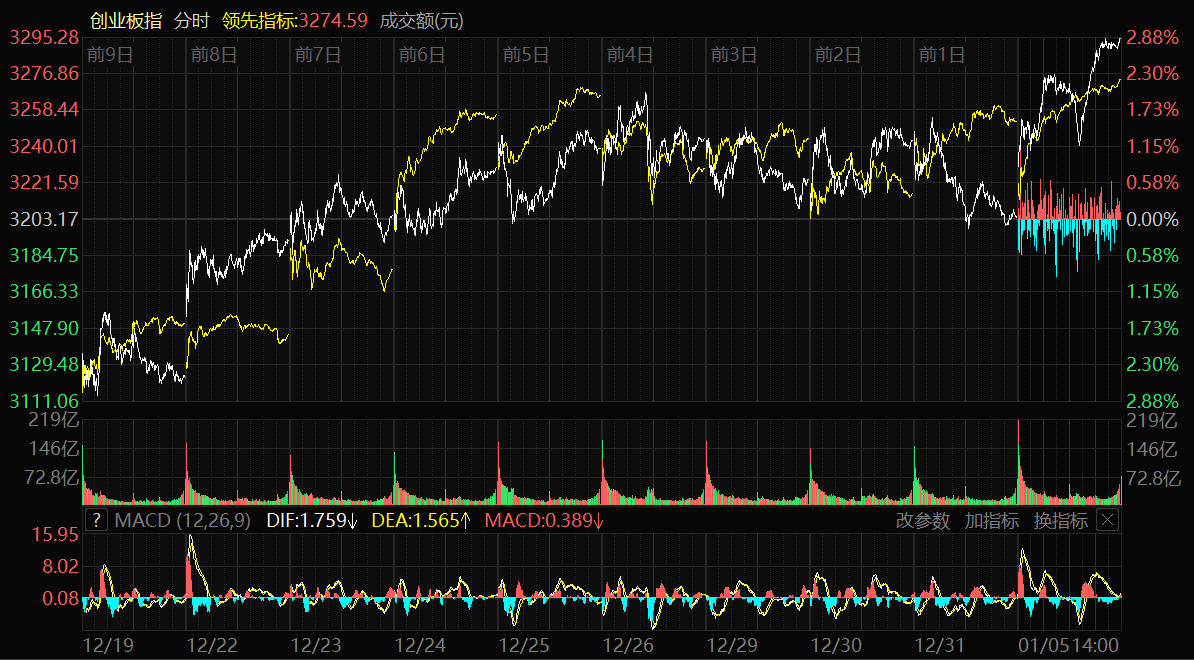Click 换指标 to switch indicator

click(1060, 521)
